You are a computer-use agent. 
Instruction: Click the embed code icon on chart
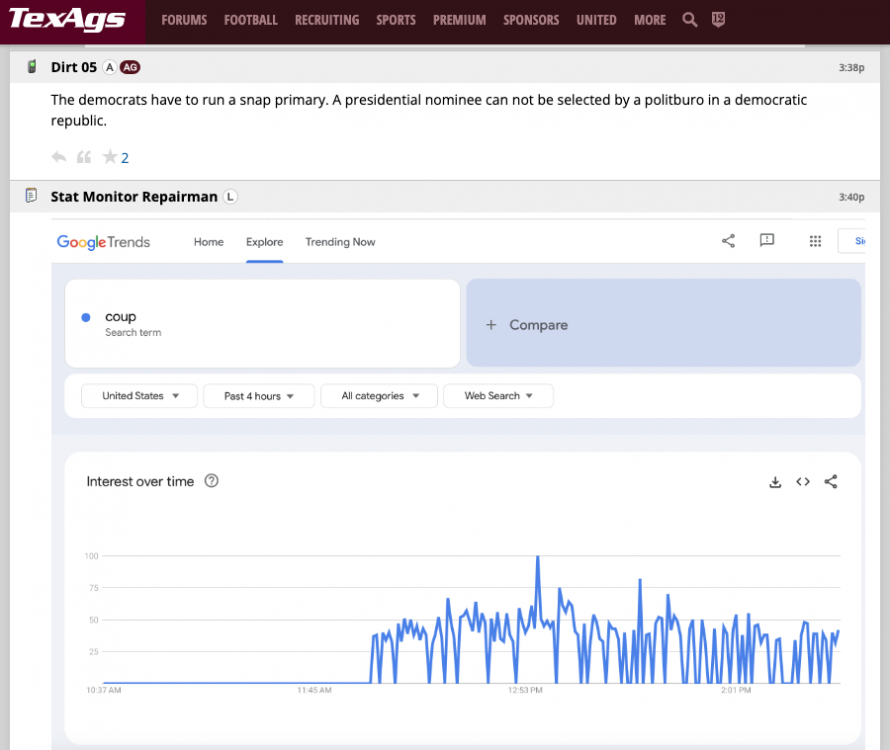802,482
